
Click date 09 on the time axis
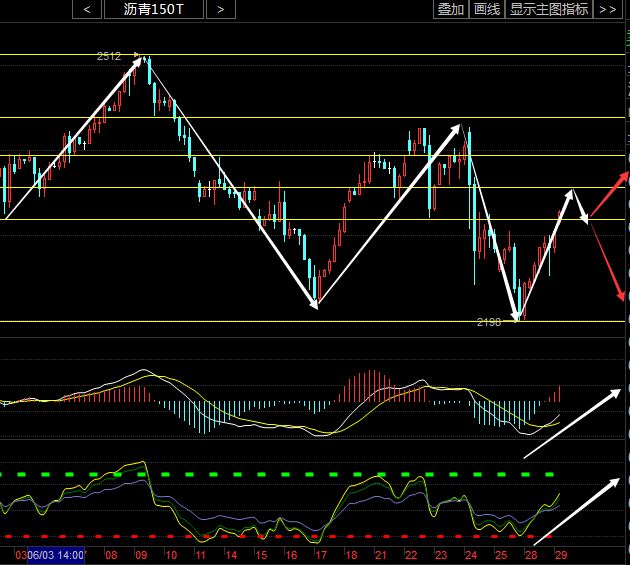[140, 554]
